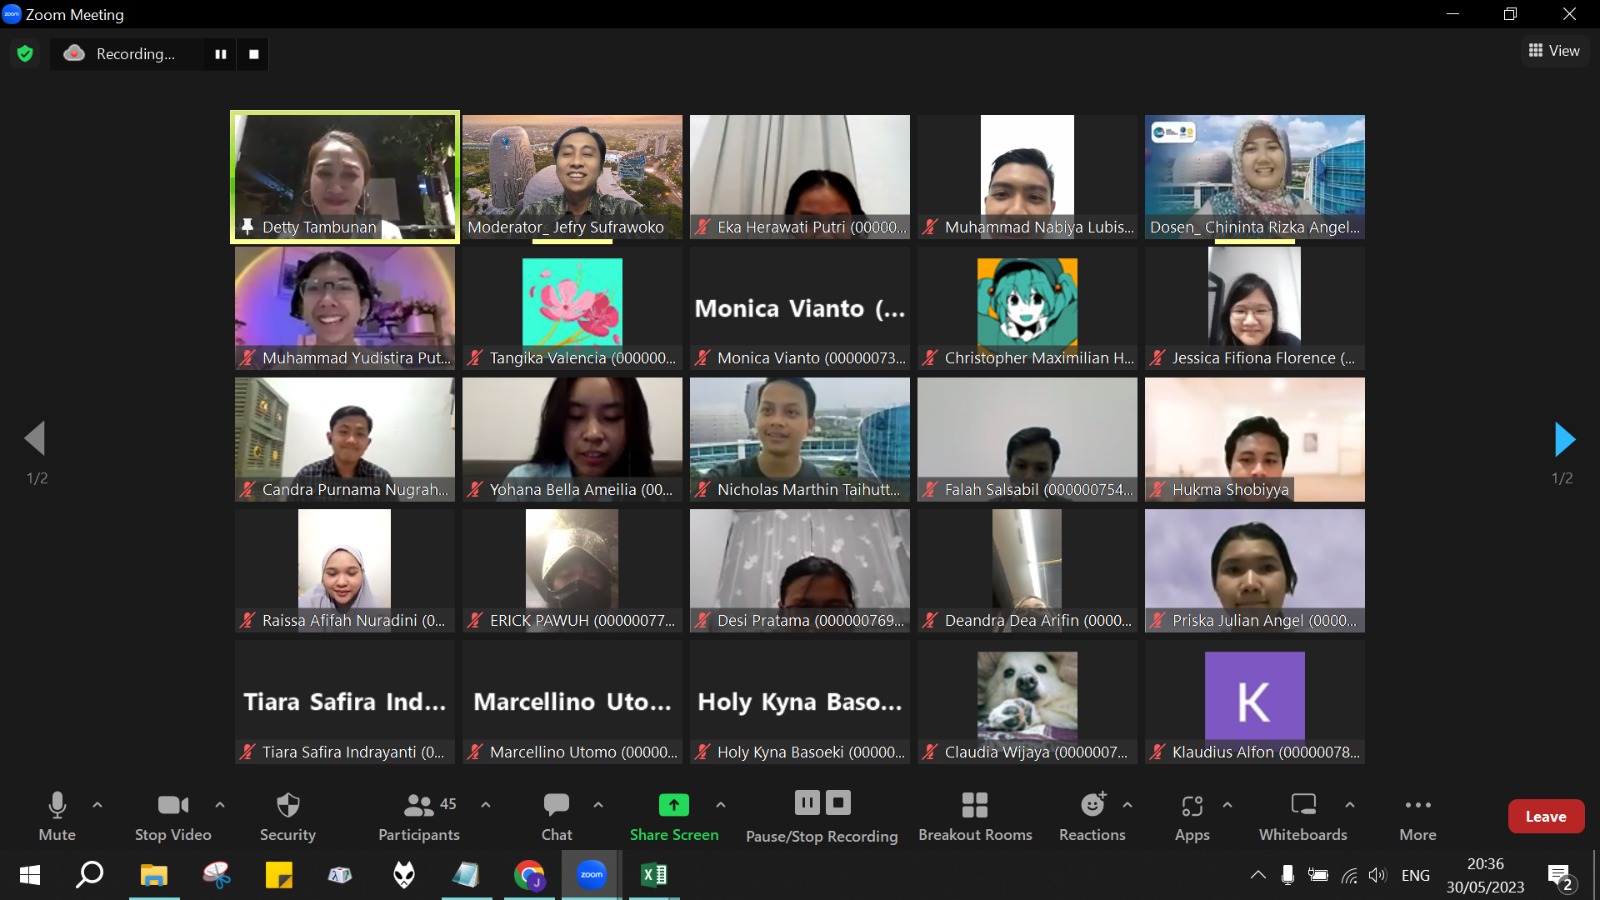1600x900 pixels.
Task: Click the green Share Screen icon
Action: [x=673, y=805]
